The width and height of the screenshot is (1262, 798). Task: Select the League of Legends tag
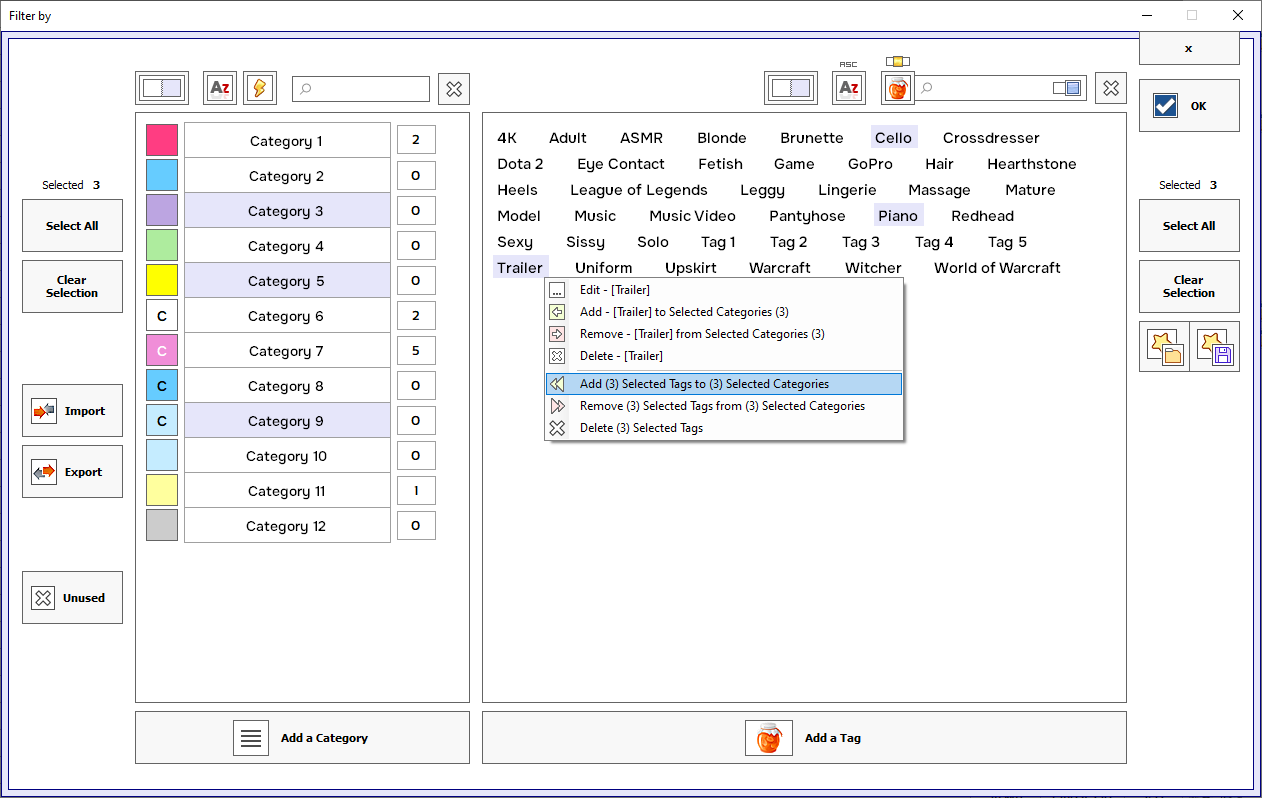tap(639, 190)
